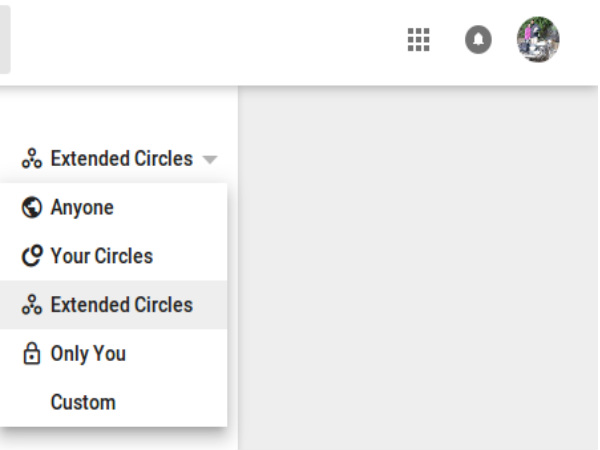600x450 pixels.
Task: Click the empty gray area right of the menu
Action: tap(420, 270)
